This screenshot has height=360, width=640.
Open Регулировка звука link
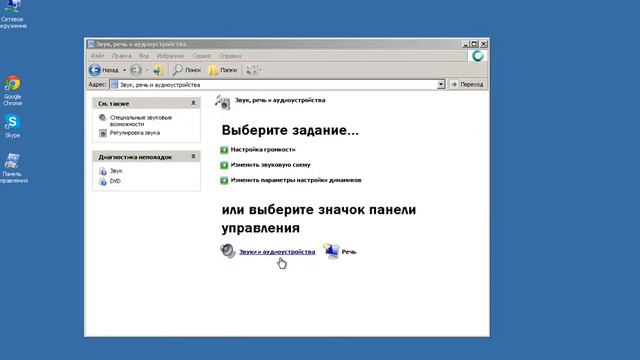[x=135, y=133]
